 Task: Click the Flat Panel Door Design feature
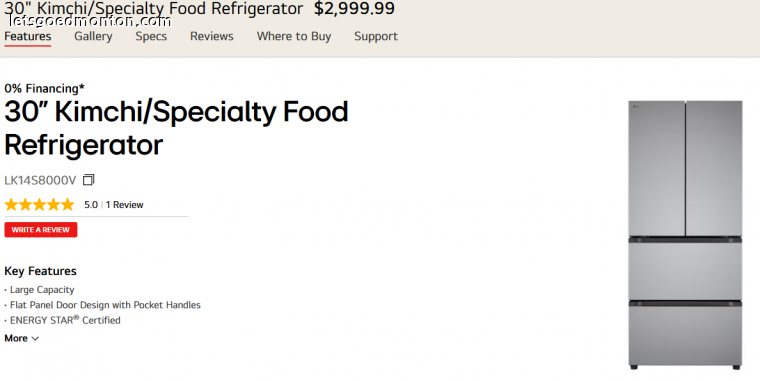point(105,305)
